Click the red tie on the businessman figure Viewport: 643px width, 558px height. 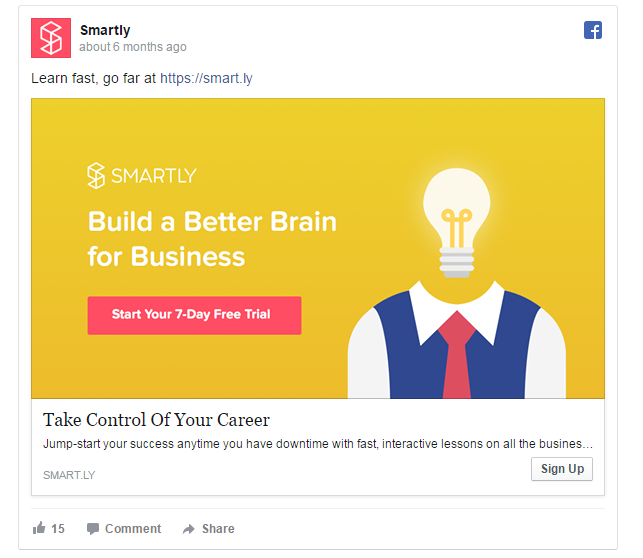click(457, 354)
